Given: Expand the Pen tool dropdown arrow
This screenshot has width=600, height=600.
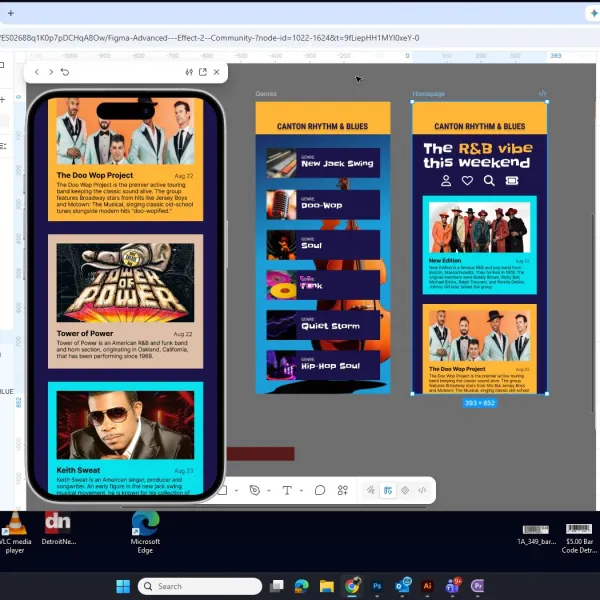Looking at the screenshot, I should tap(269, 491).
